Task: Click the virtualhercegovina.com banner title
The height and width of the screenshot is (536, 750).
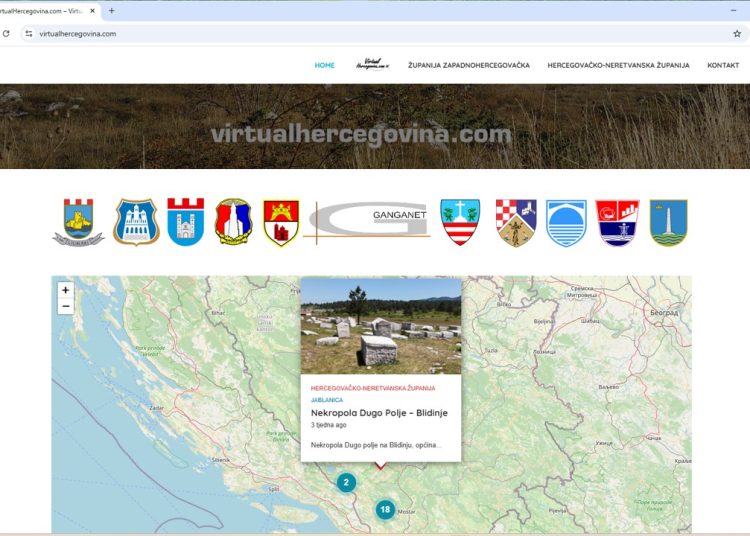Action: click(x=361, y=134)
